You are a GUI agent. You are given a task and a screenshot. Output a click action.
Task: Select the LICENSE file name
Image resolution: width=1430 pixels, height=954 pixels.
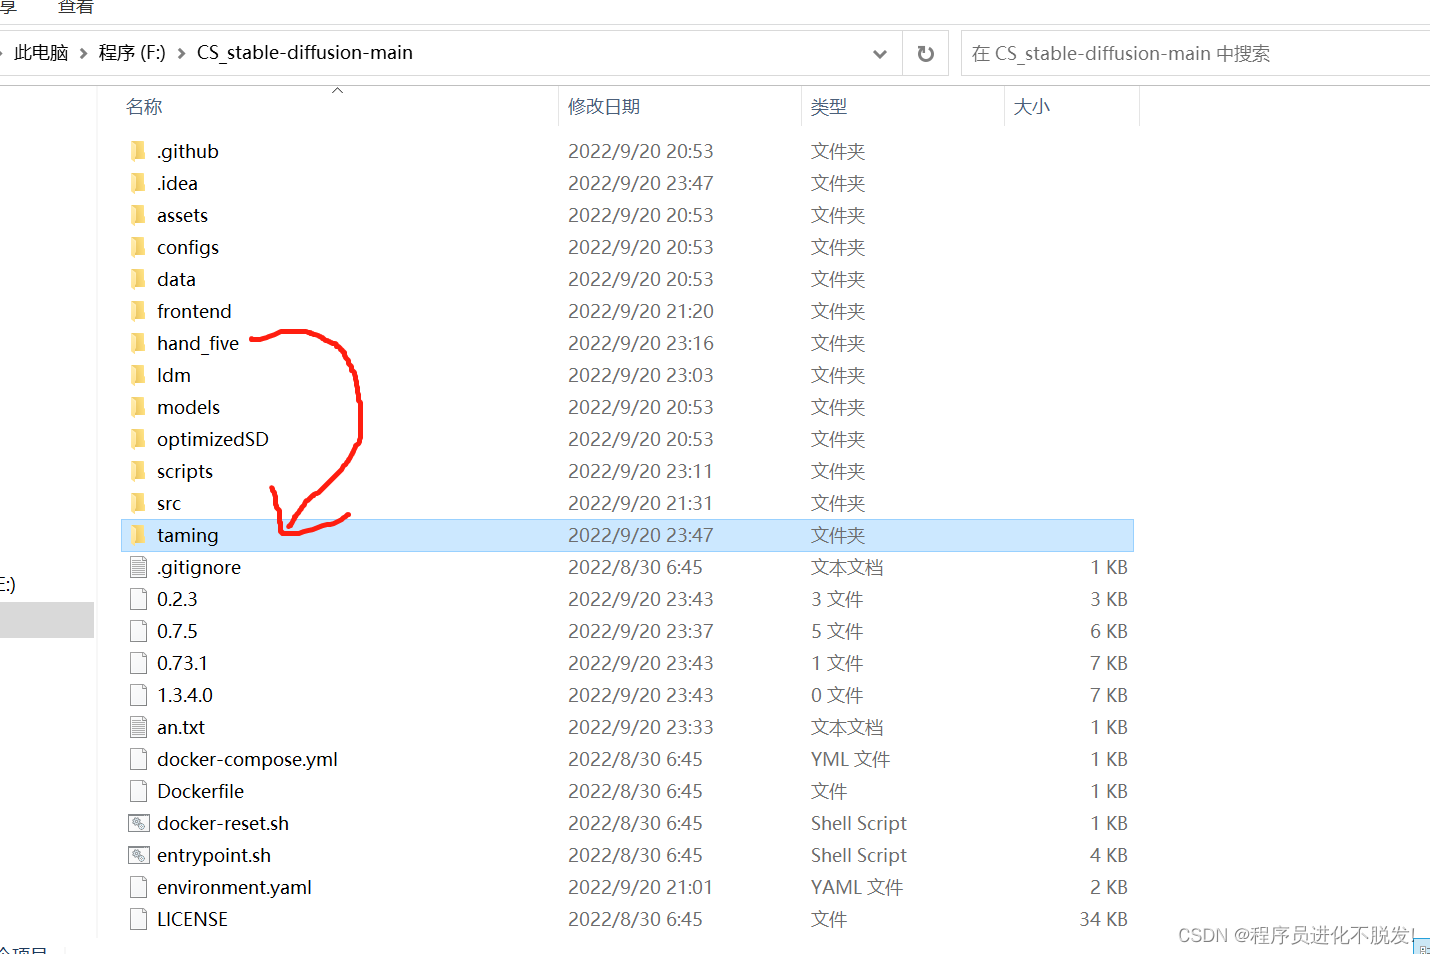[x=192, y=919]
